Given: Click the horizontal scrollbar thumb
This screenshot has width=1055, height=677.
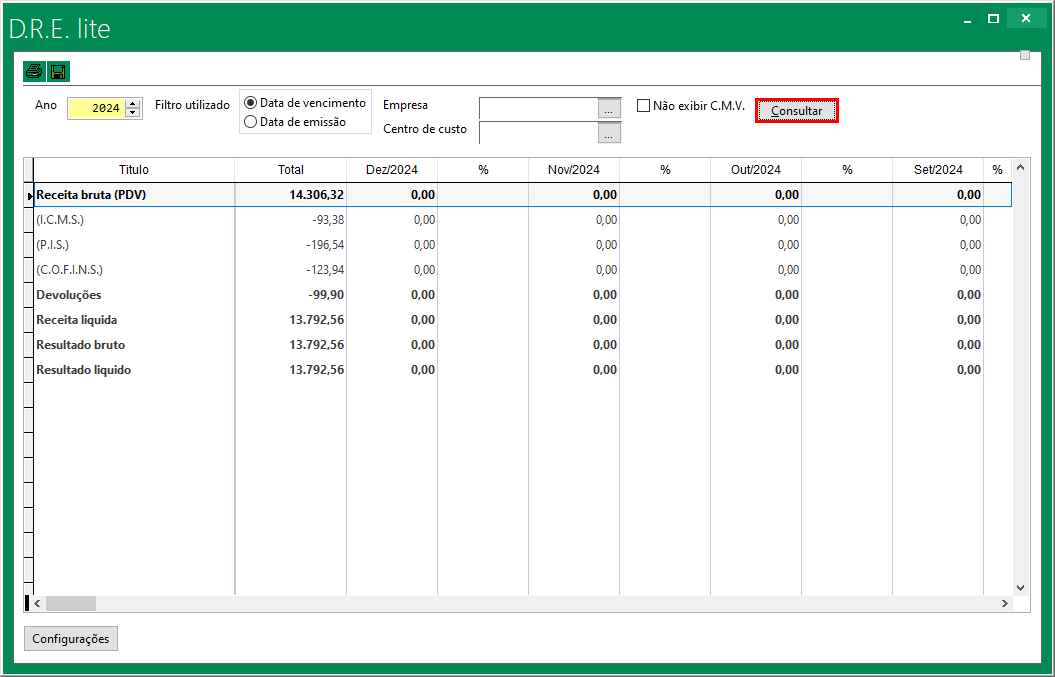Looking at the screenshot, I should (70, 604).
